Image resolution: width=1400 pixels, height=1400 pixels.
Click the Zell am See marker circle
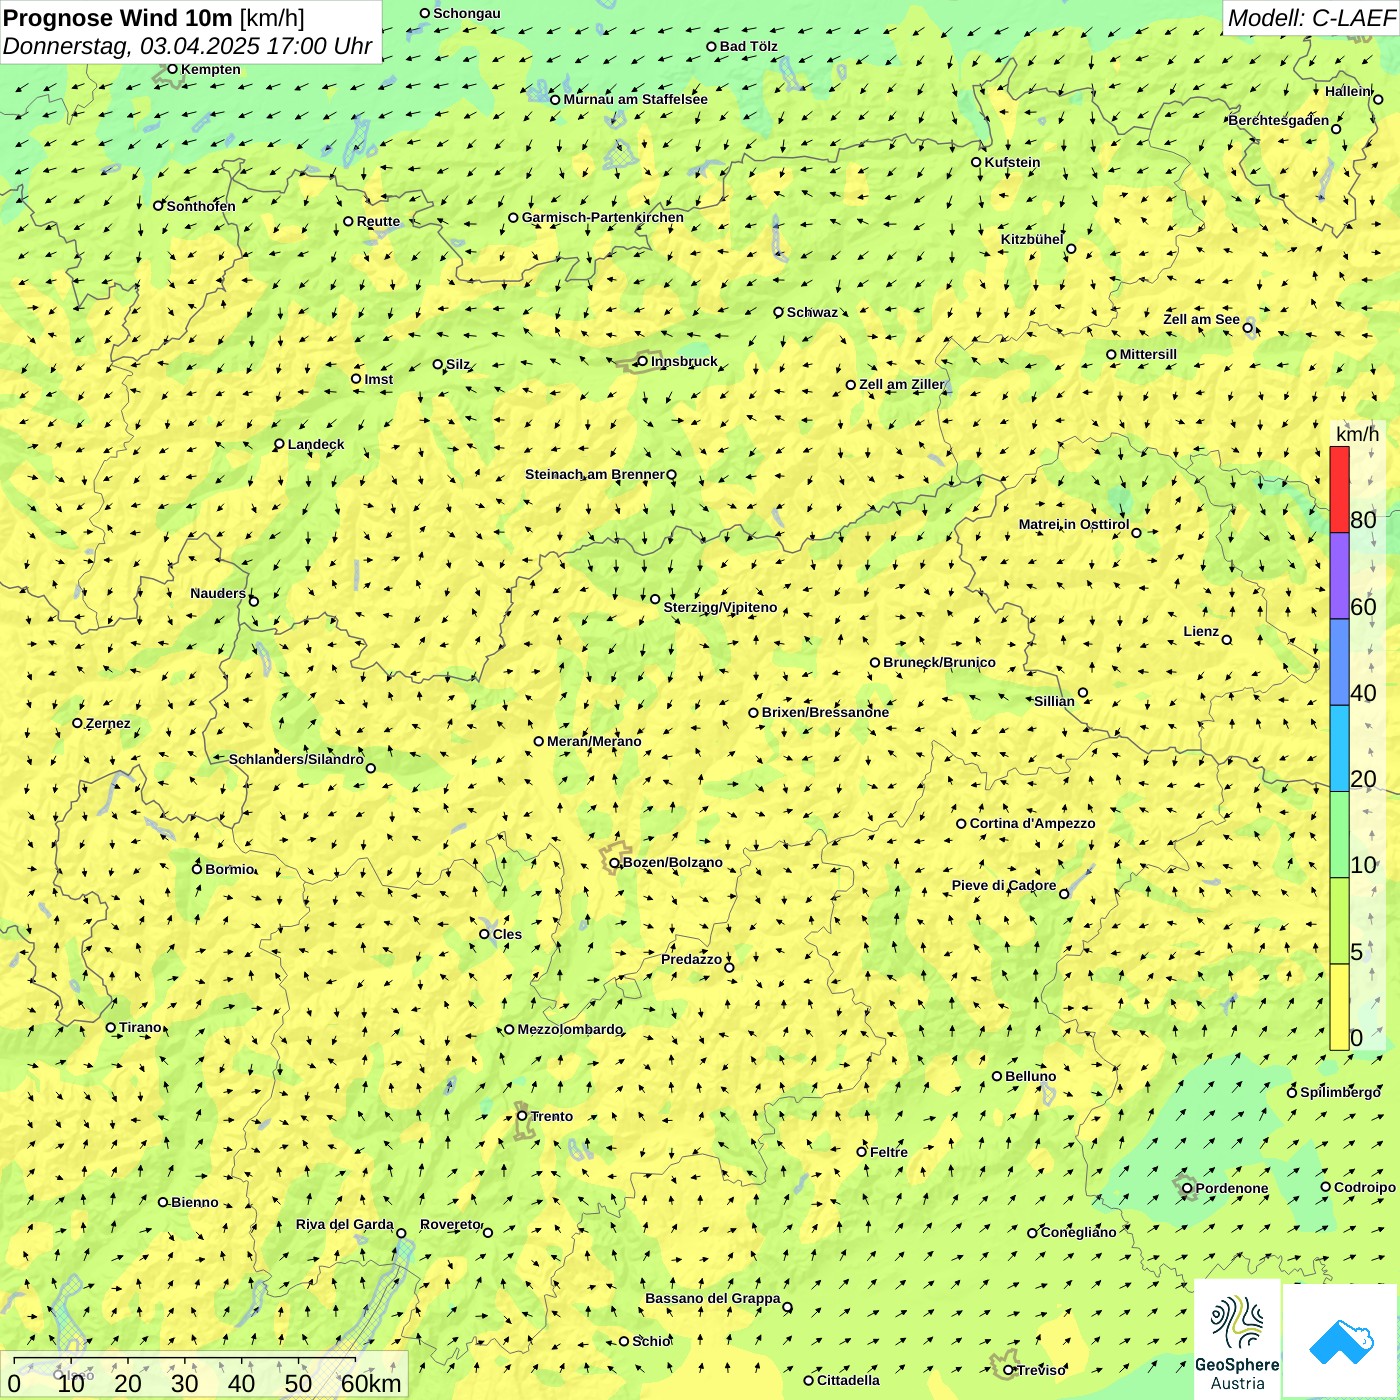click(1248, 328)
